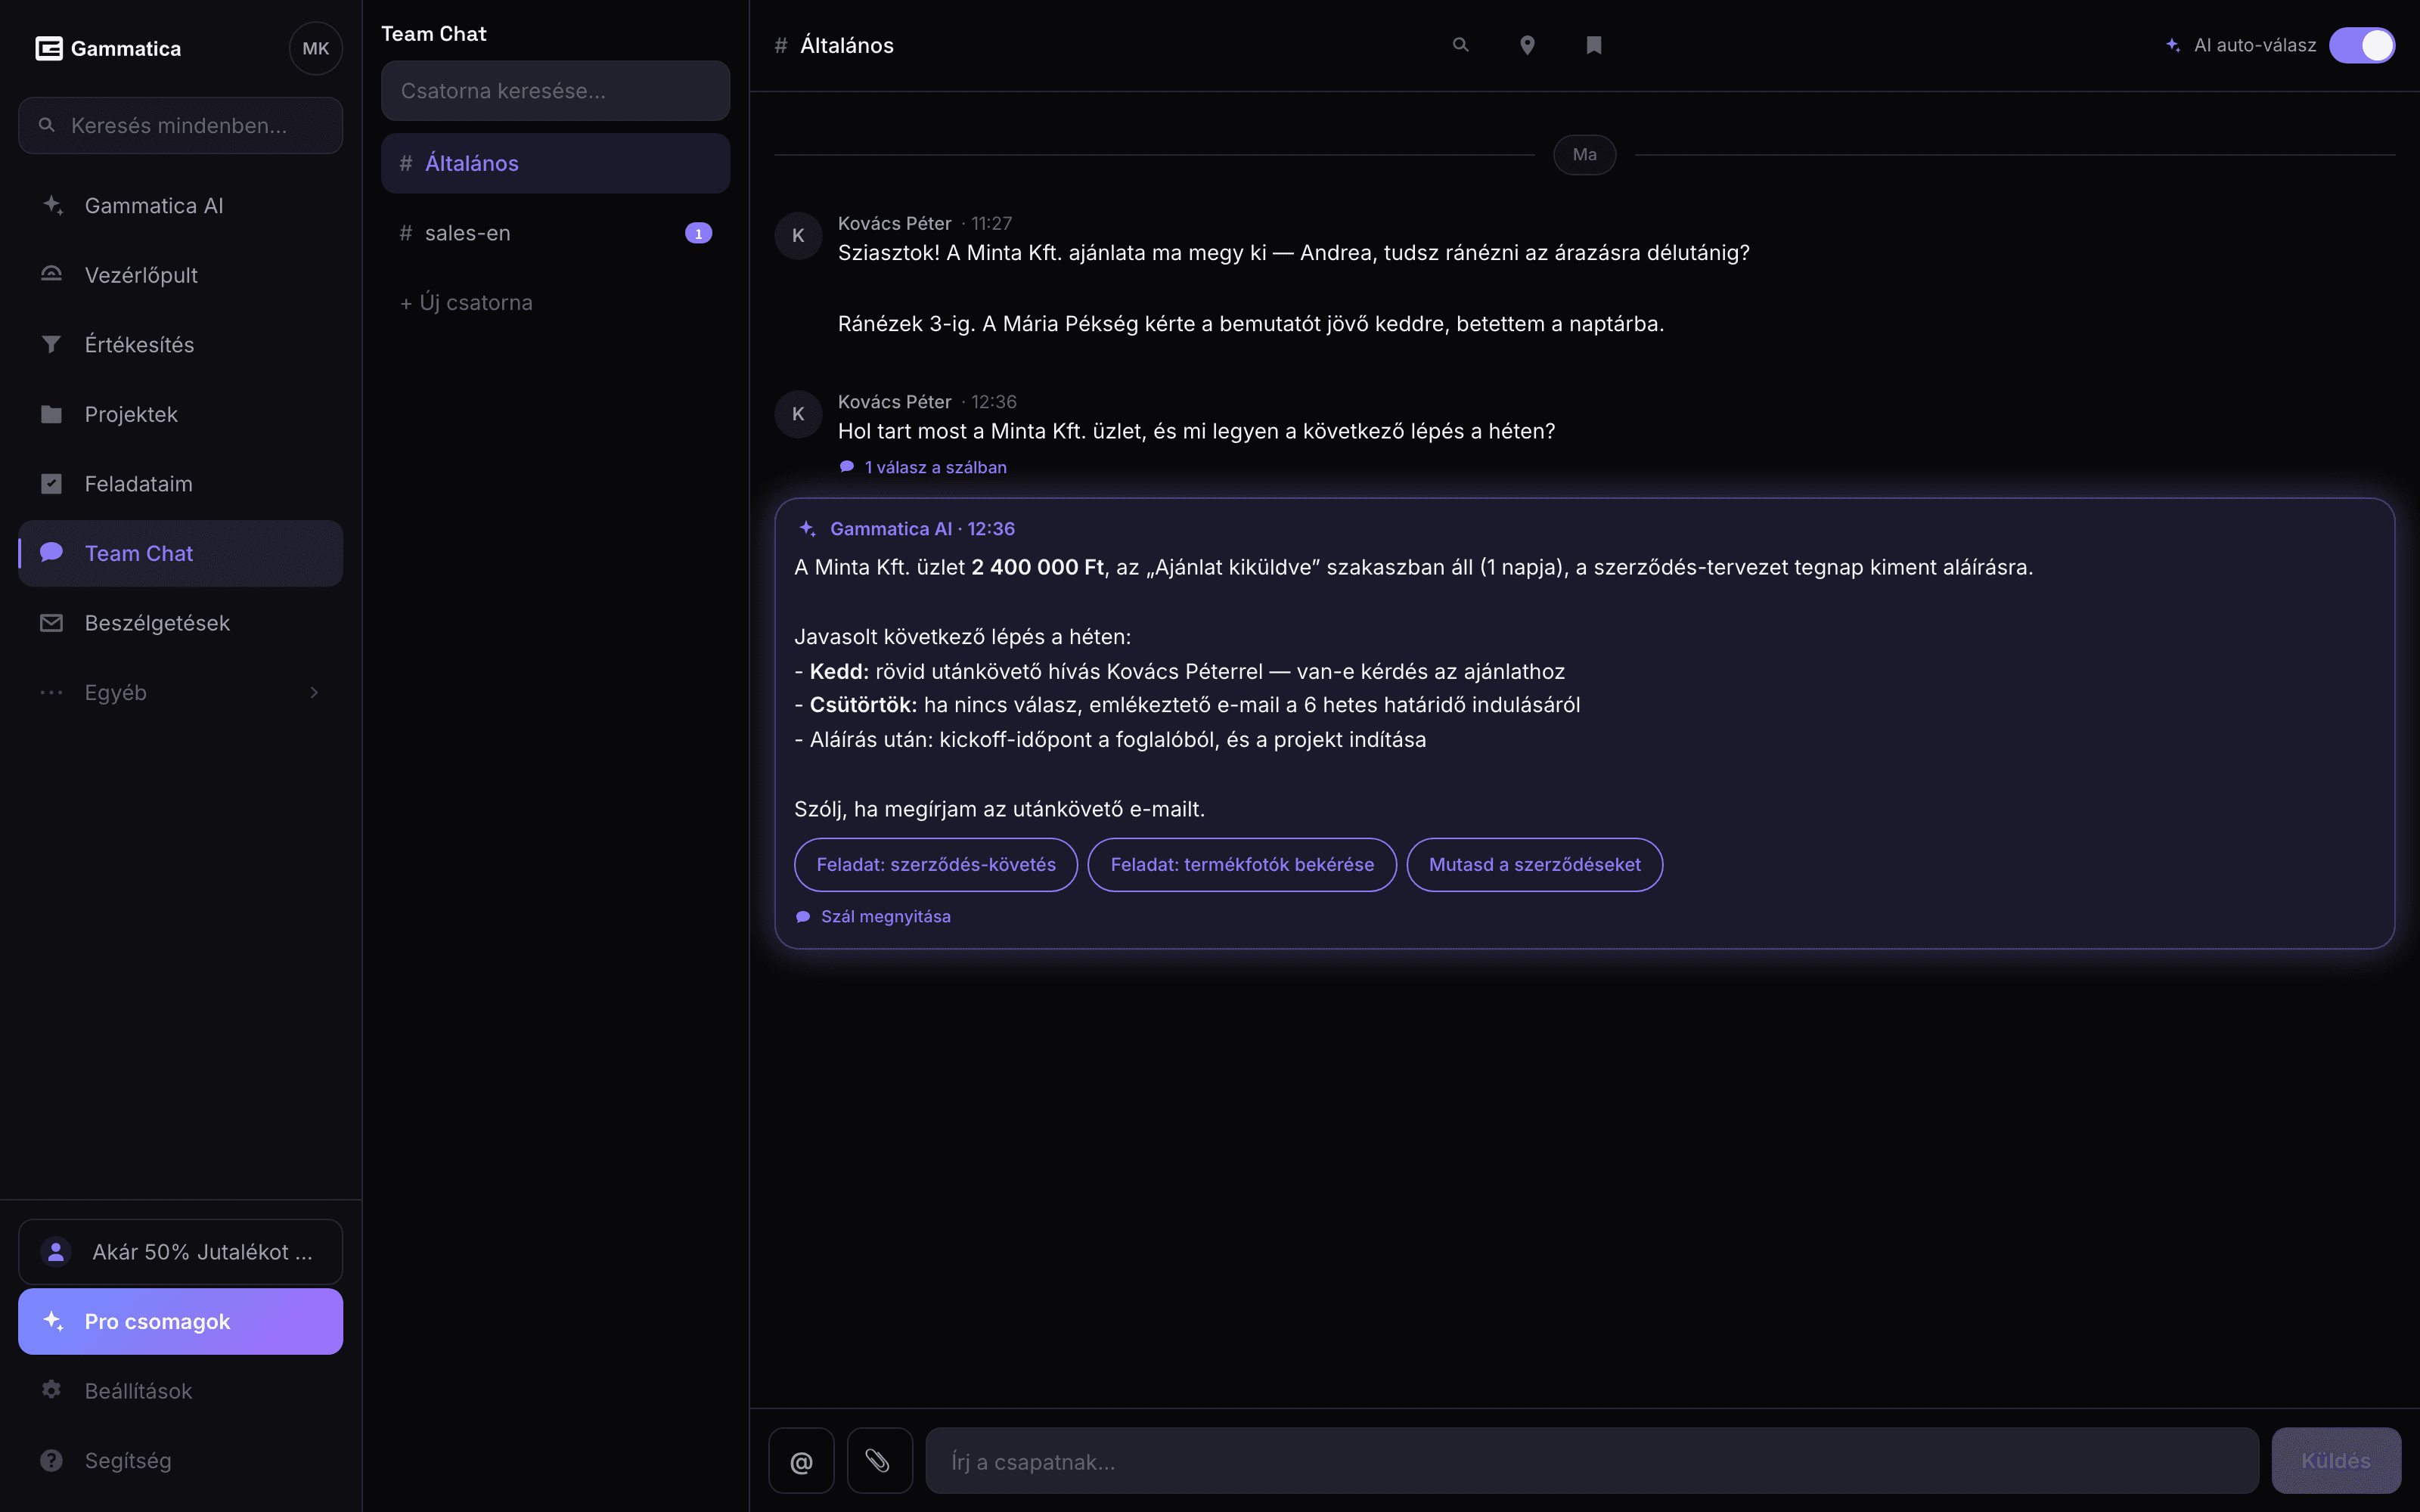Viewport: 2420px width, 1512px height.
Task: Click the Mutasd a szerződéseket chip
Action: [x=1535, y=864]
